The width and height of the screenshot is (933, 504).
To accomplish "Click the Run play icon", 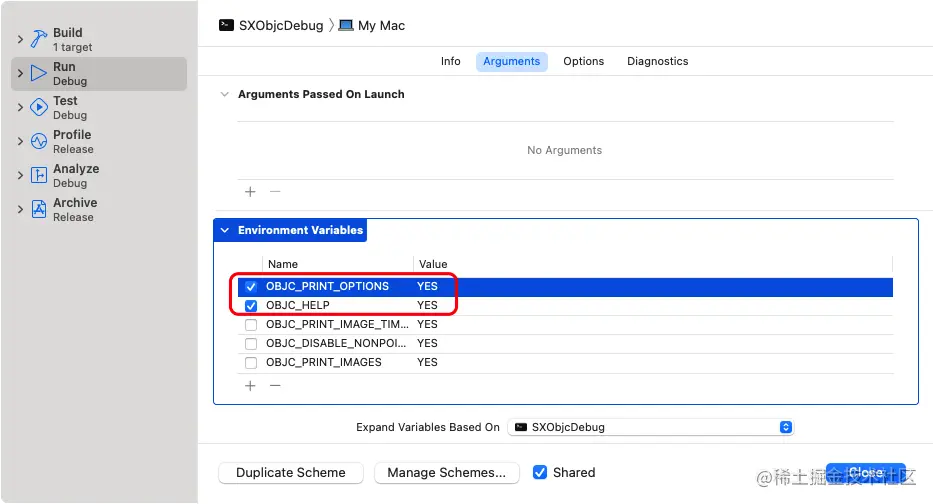I will click(39, 73).
